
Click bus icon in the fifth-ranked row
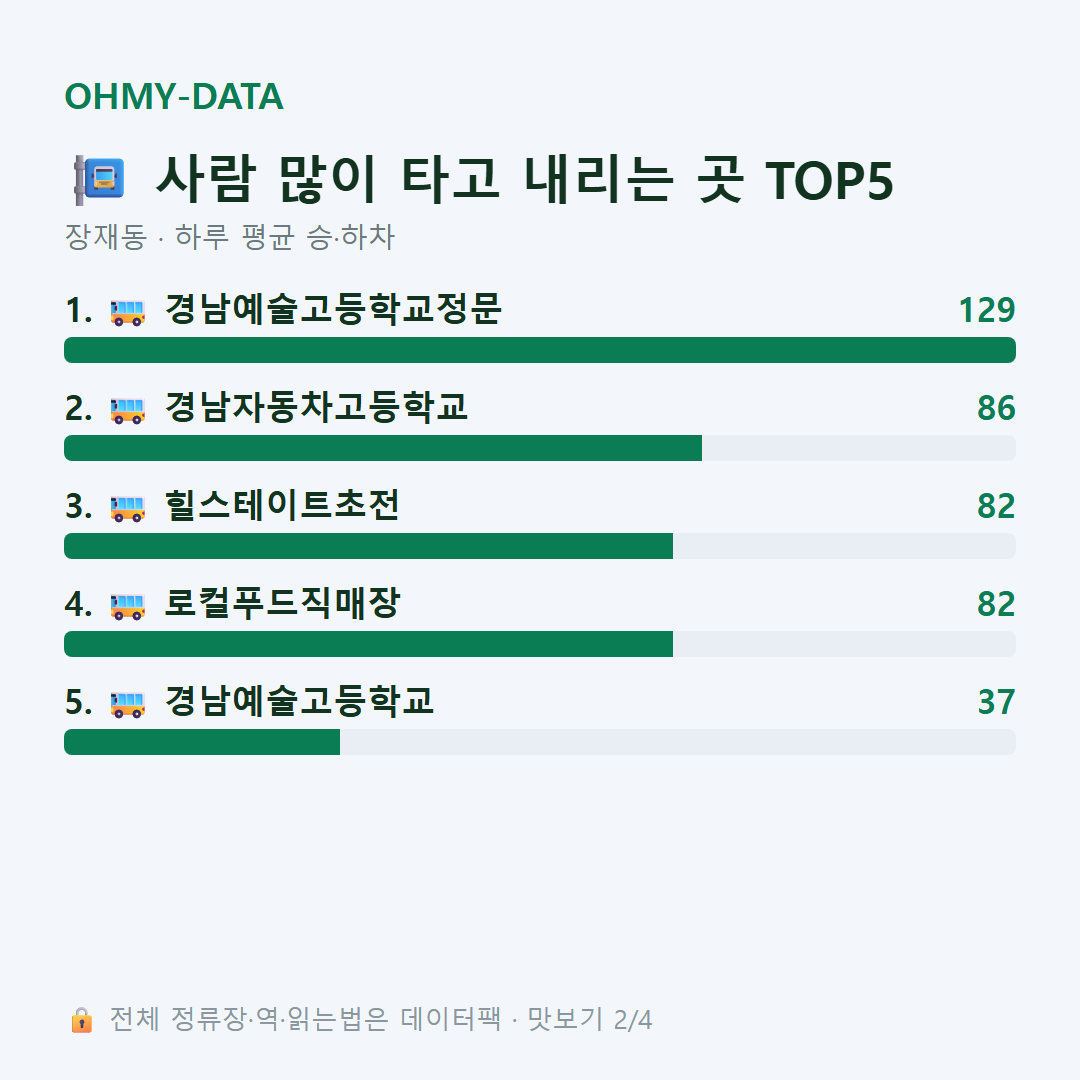coord(127,704)
